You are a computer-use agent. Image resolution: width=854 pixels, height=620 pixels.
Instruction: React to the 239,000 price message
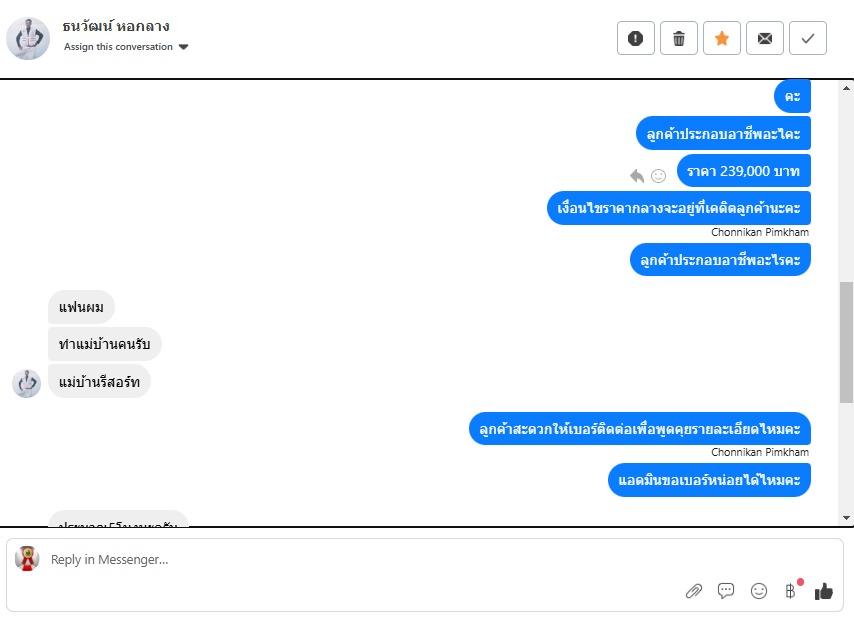pos(658,176)
